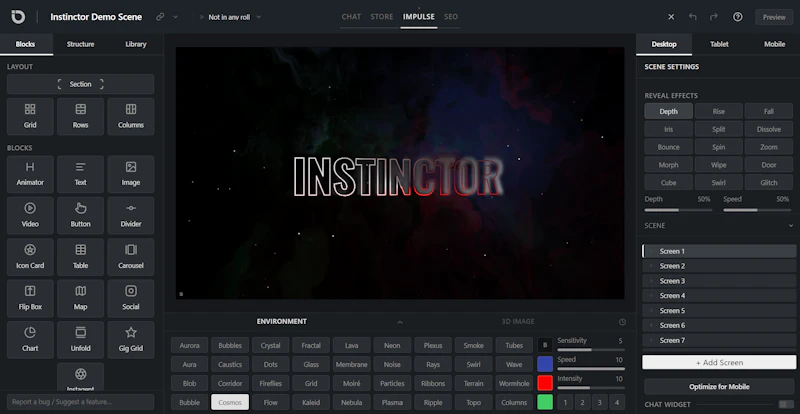Screen dimensions: 800x414
Task: Collapse the SCENE section chevron
Action: [790, 226]
